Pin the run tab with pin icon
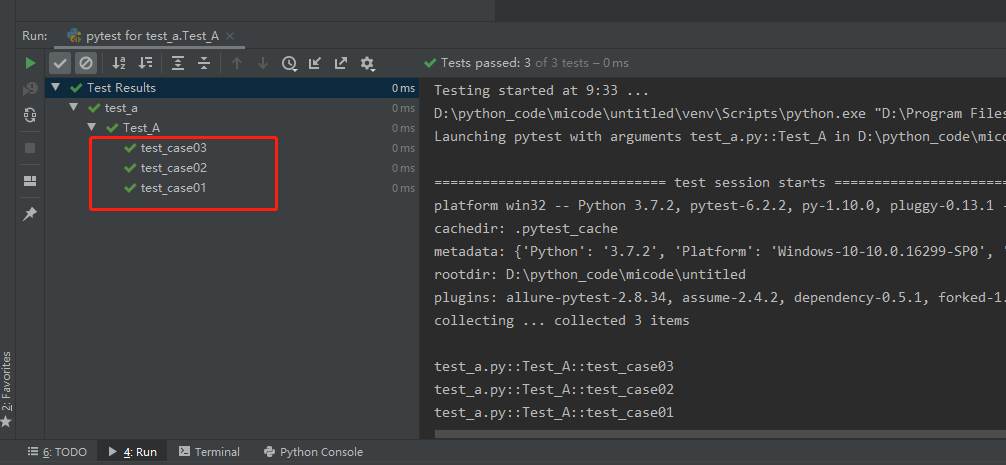Screen dimensions: 1006x465 (30, 214)
